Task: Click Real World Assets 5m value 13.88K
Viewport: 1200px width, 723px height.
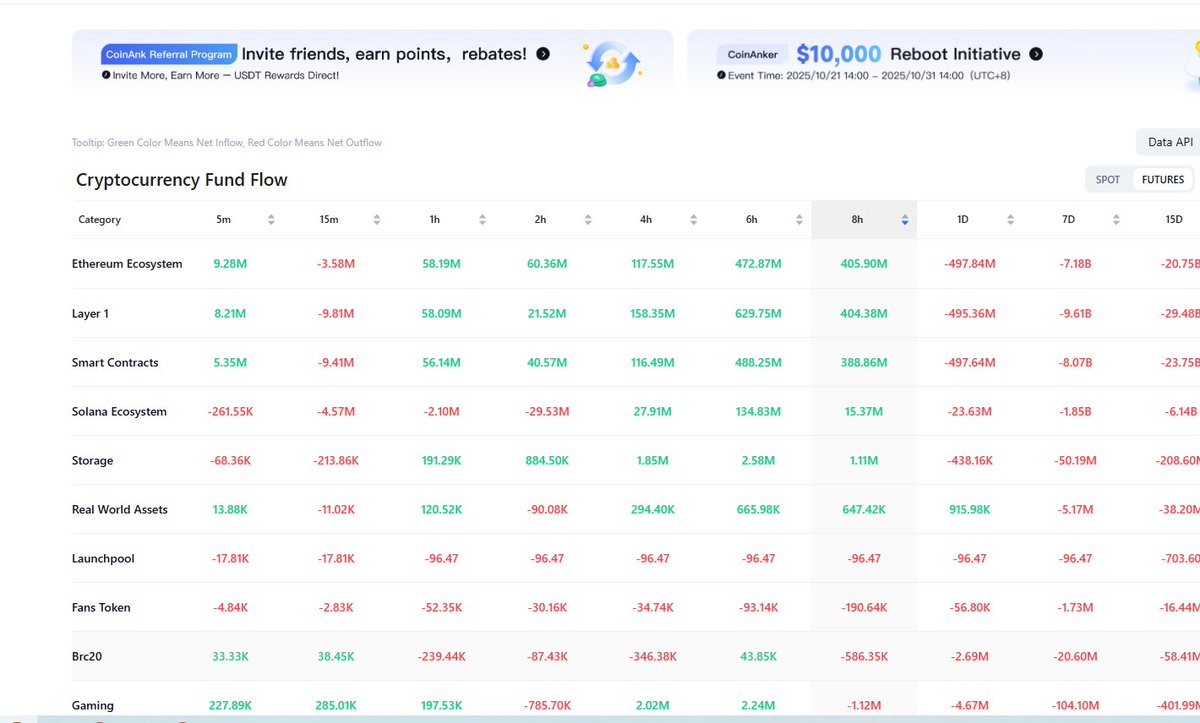Action: tap(230, 510)
